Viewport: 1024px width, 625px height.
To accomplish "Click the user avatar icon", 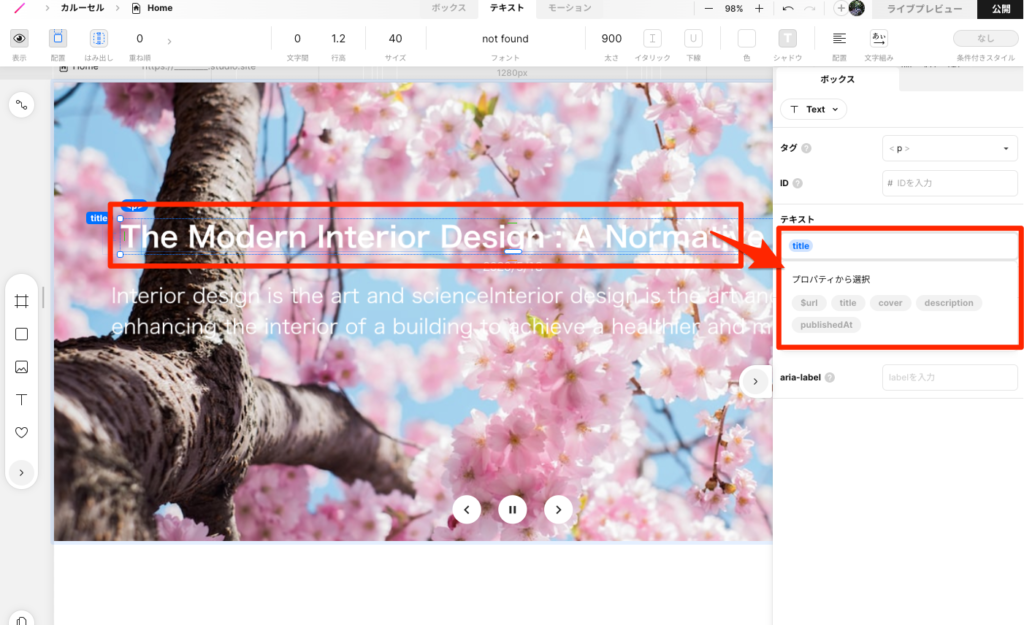I will coord(856,8).
